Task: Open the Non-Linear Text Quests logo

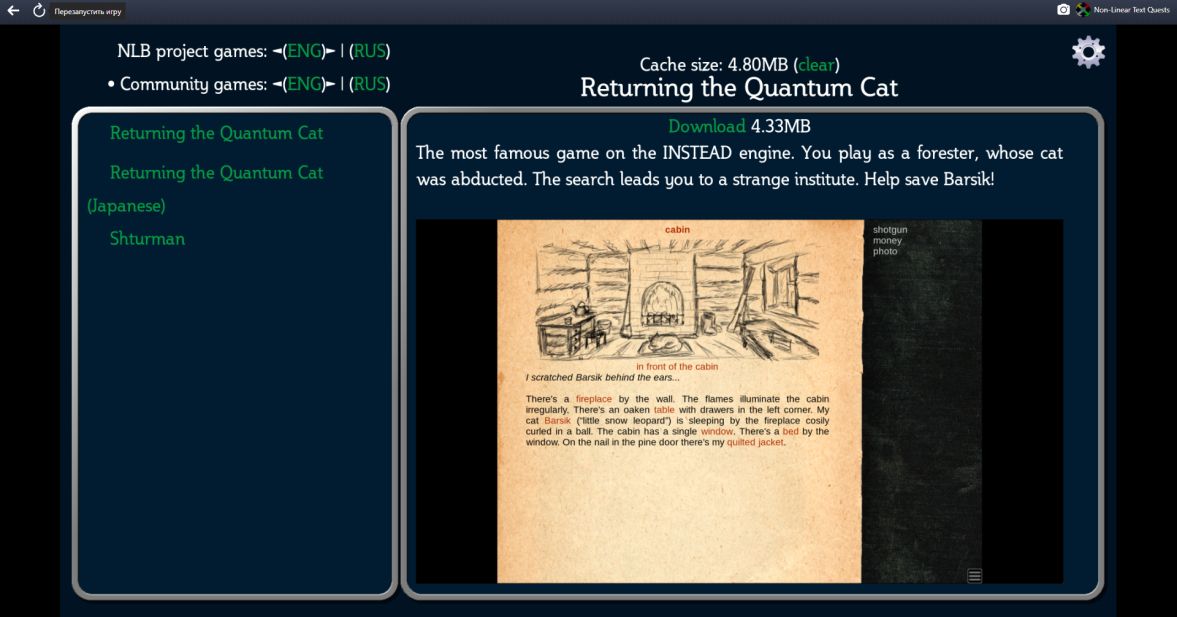Action: [1083, 10]
